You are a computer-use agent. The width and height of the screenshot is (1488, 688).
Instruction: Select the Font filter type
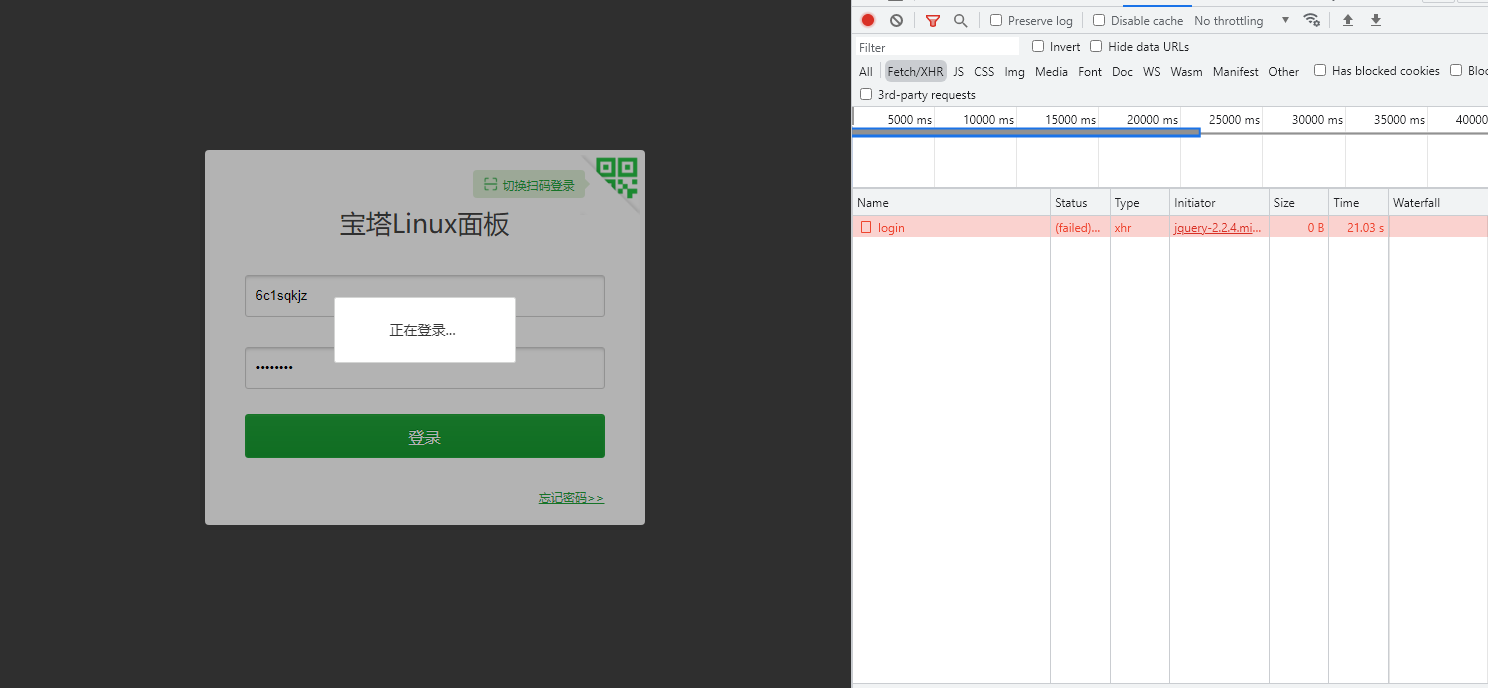[1090, 72]
